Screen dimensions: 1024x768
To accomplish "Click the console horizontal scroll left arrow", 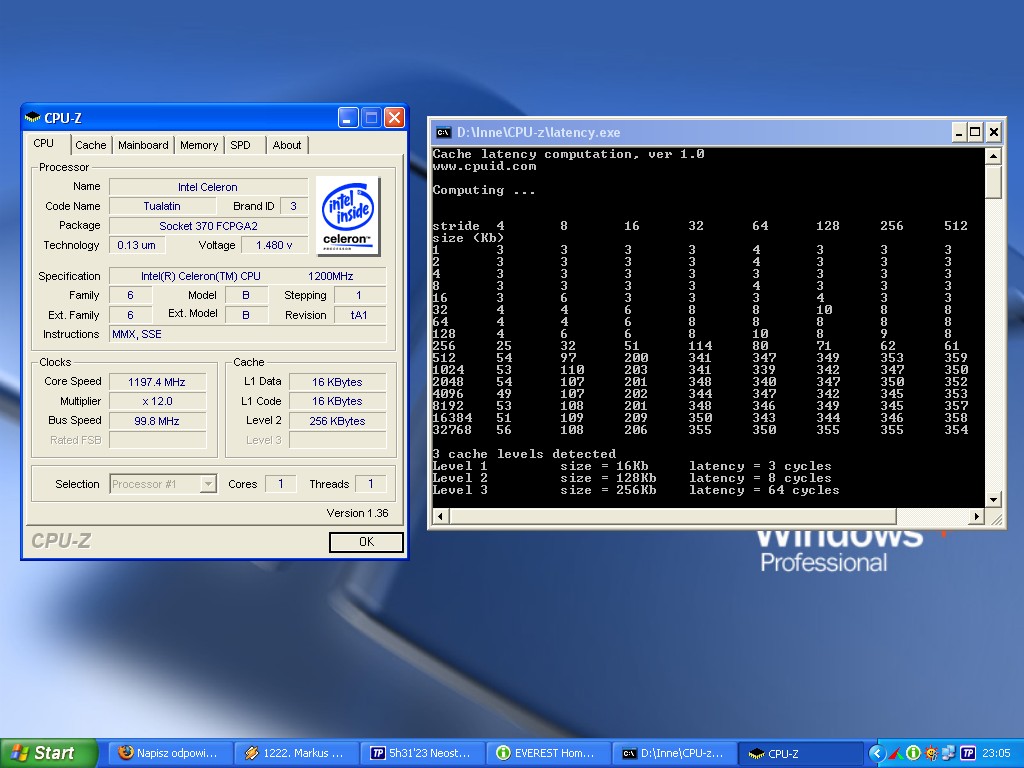I will [x=440, y=516].
